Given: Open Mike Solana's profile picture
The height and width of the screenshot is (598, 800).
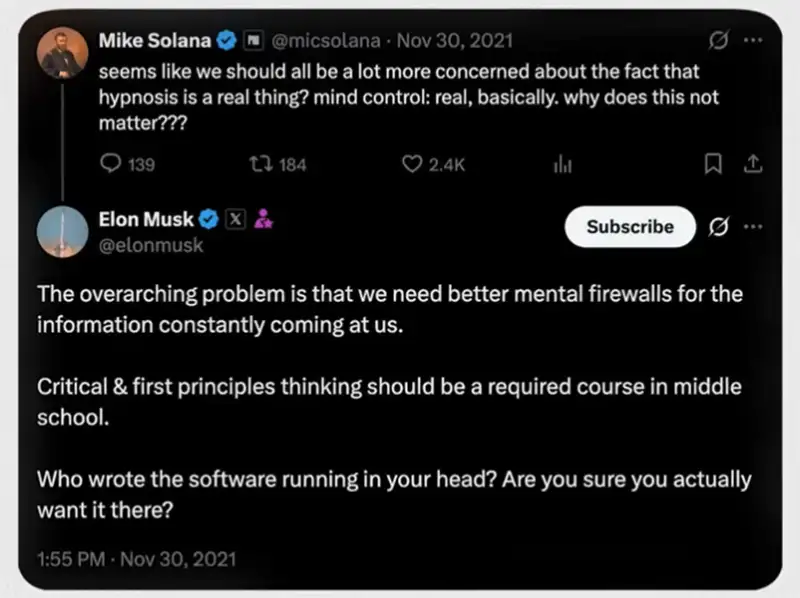Looking at the screenshot, I should (63, 55).
